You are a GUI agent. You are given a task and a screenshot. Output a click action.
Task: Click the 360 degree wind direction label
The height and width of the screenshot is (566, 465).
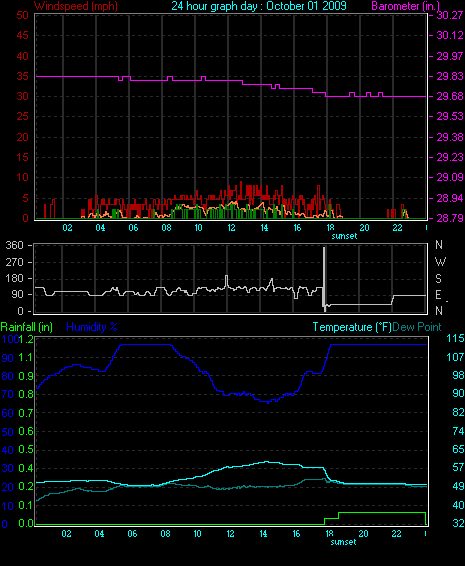pyautogui.click(x=14, y=245)
